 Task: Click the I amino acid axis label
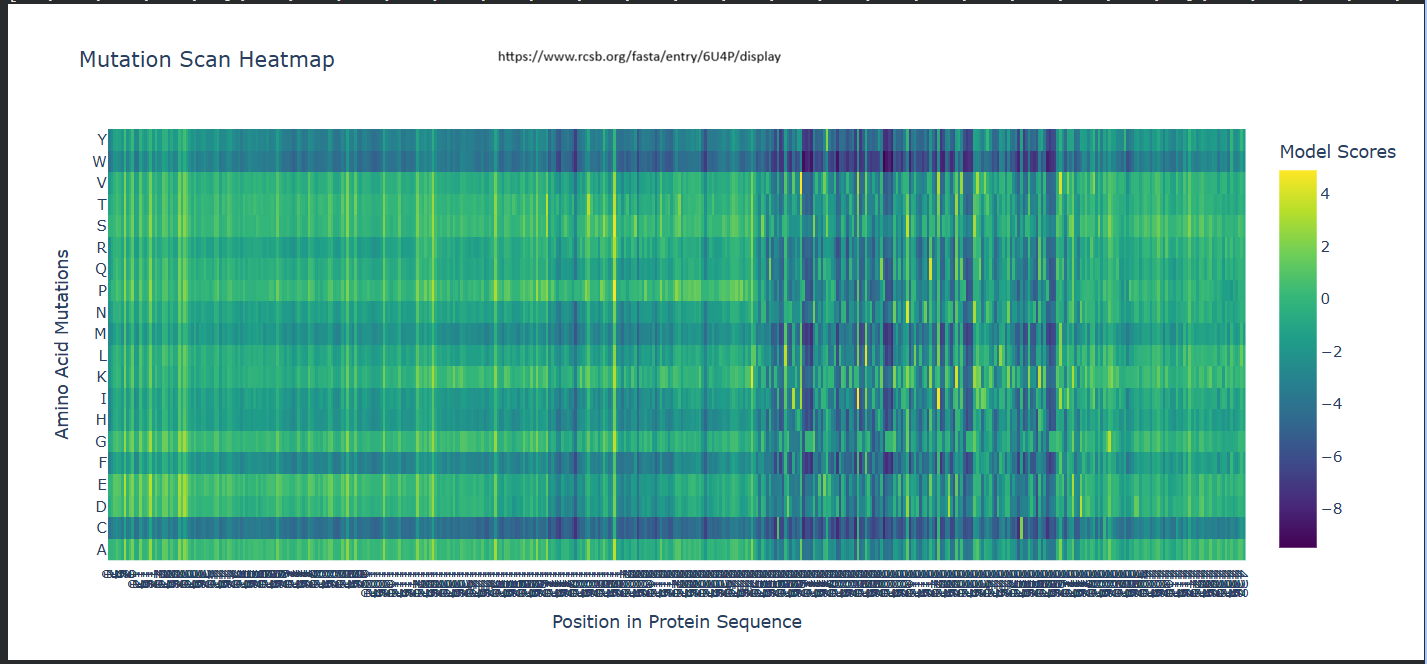[103, 398]
